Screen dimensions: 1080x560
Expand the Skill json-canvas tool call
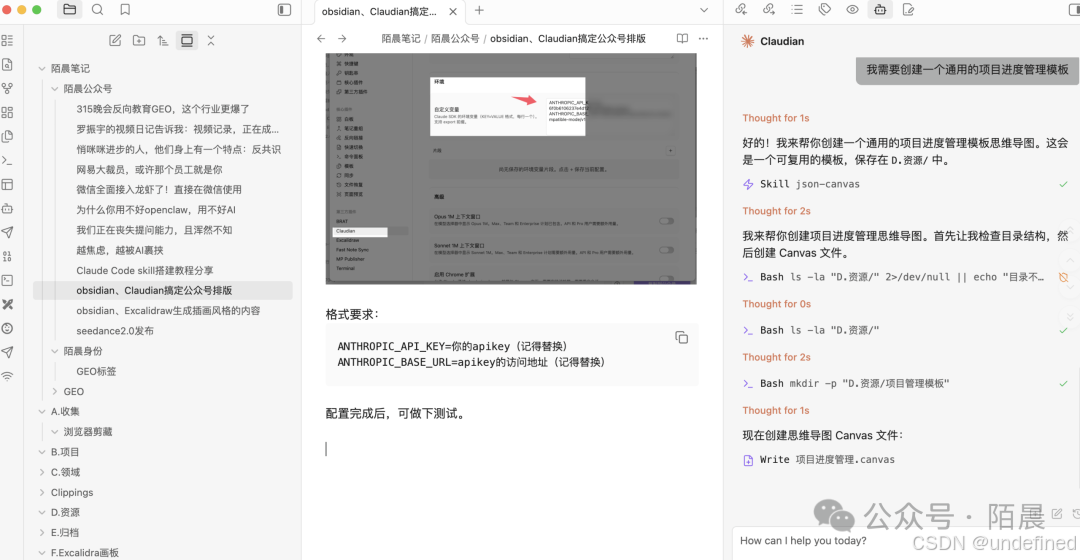click(x=905, y=184)
